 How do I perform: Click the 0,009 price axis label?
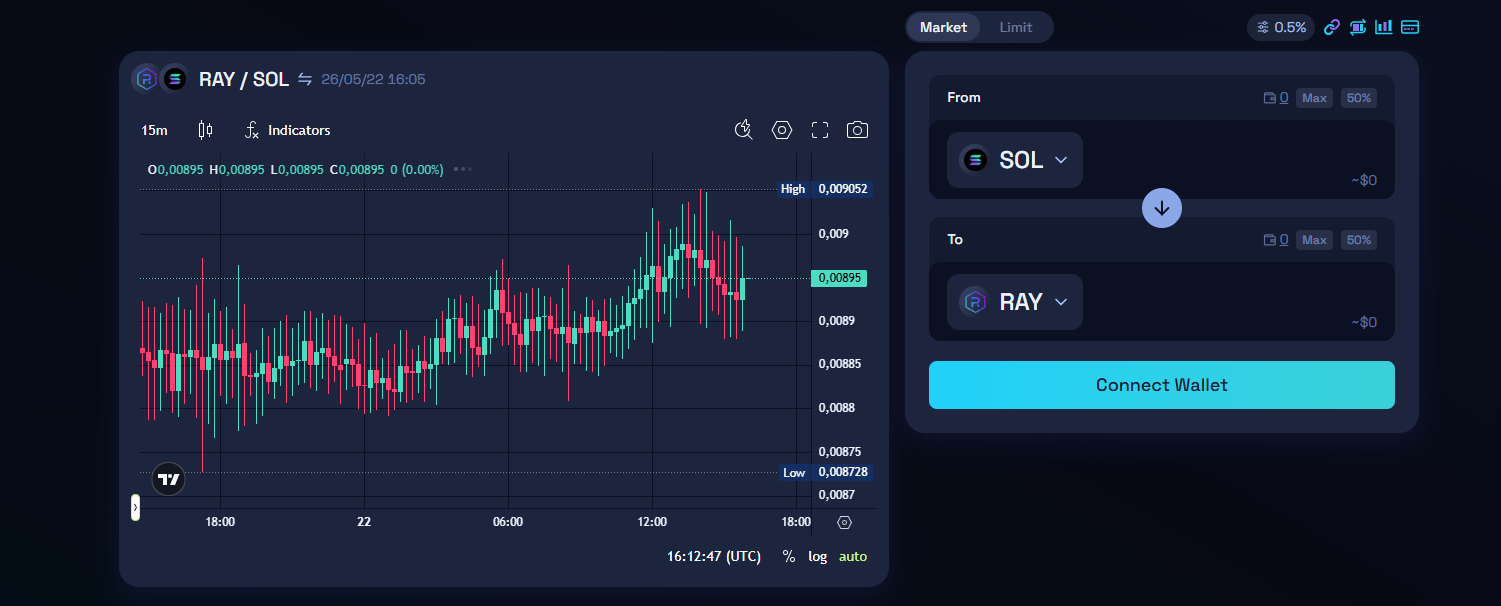point(833,234)
